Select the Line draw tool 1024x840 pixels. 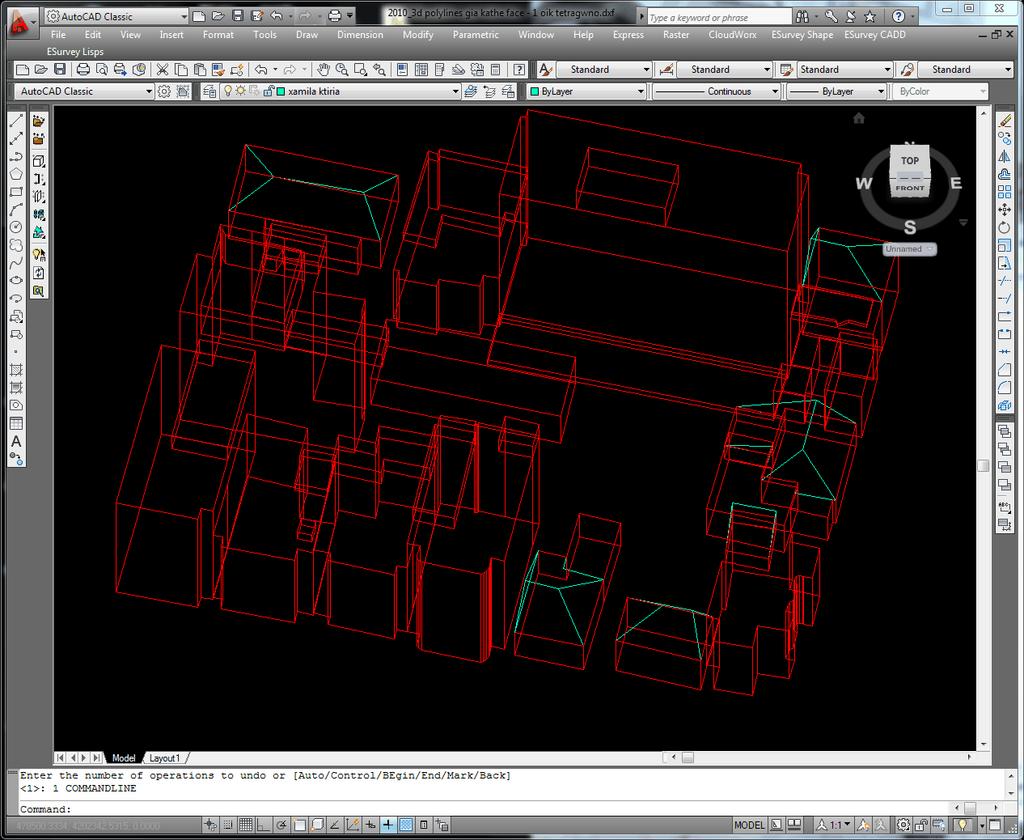tap(16, 121)
